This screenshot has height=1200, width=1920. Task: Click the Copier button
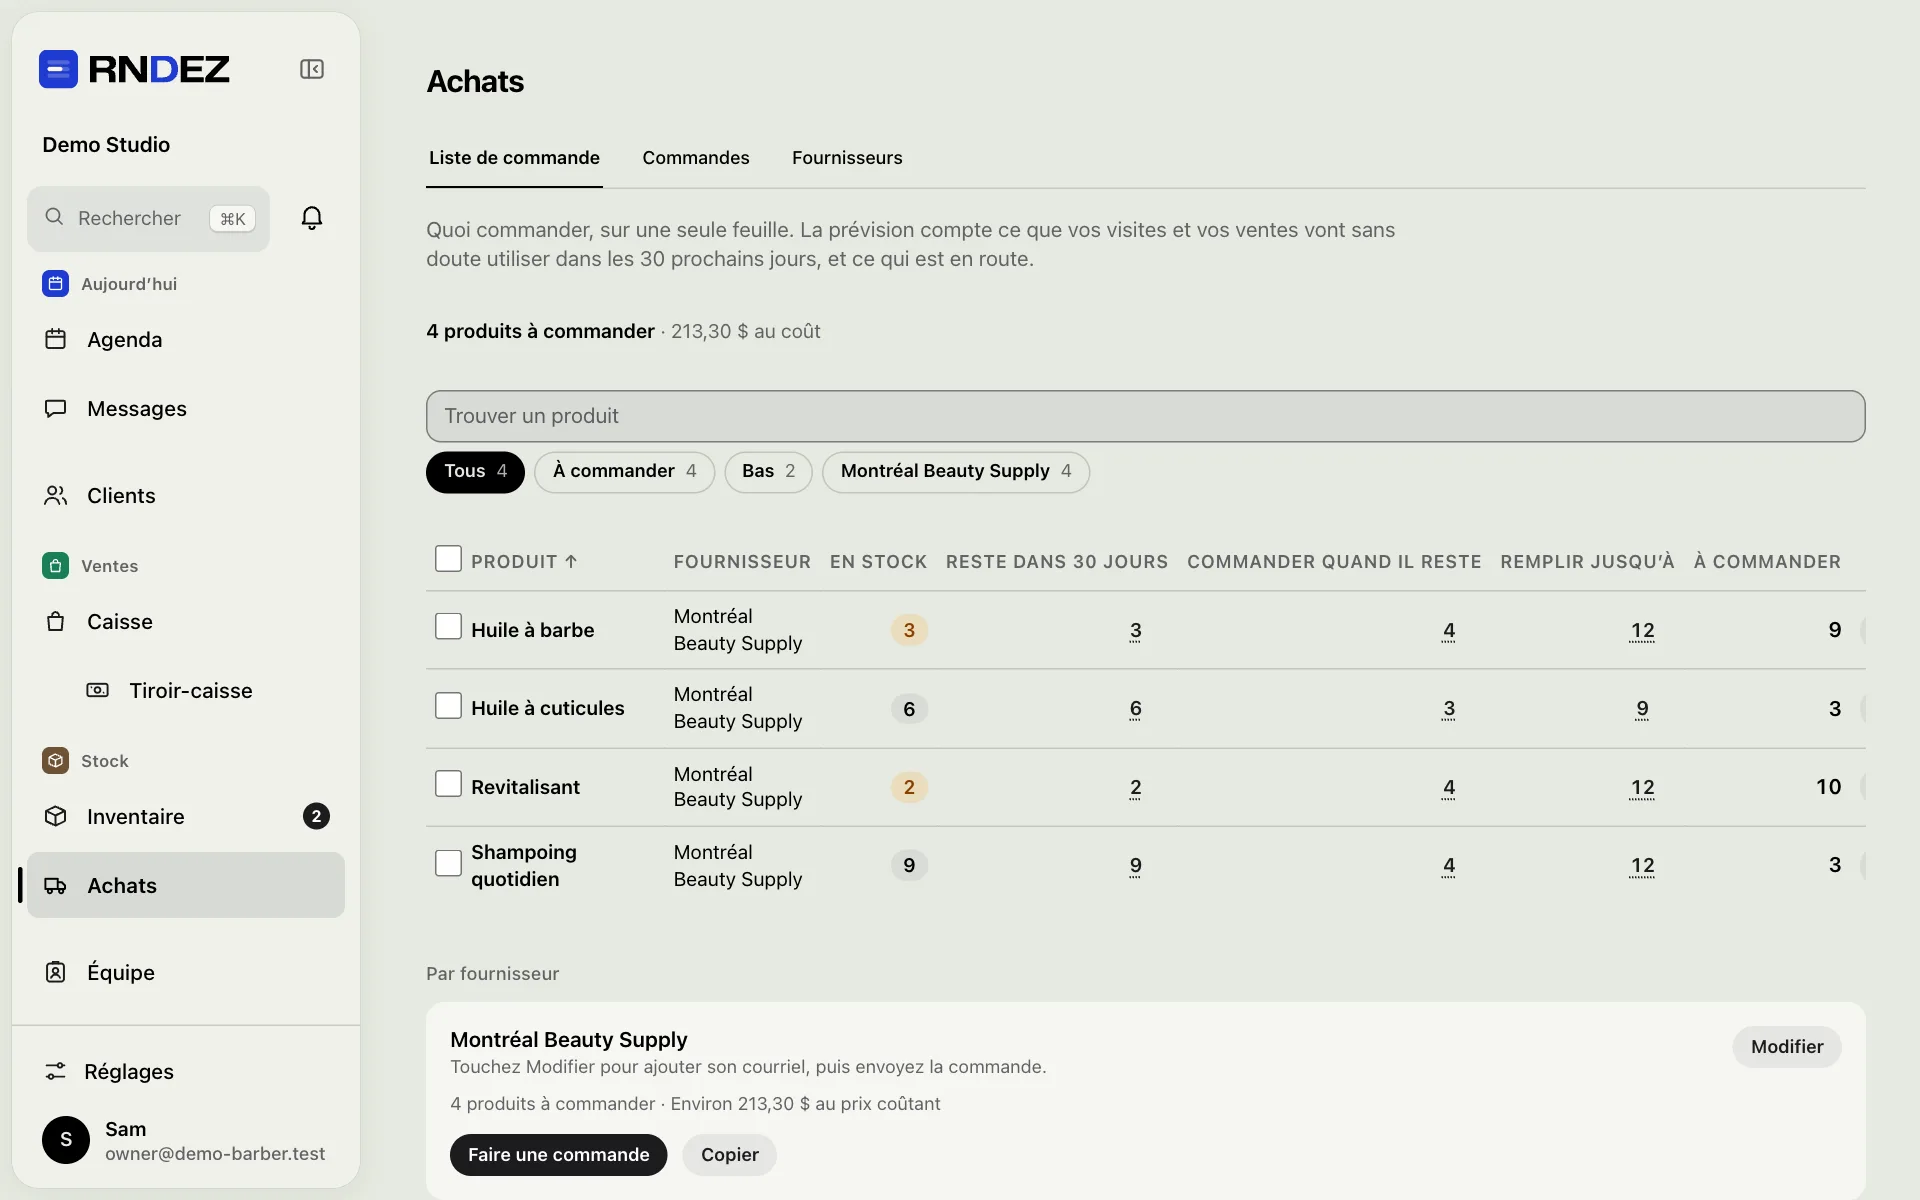pos(730,1155)
